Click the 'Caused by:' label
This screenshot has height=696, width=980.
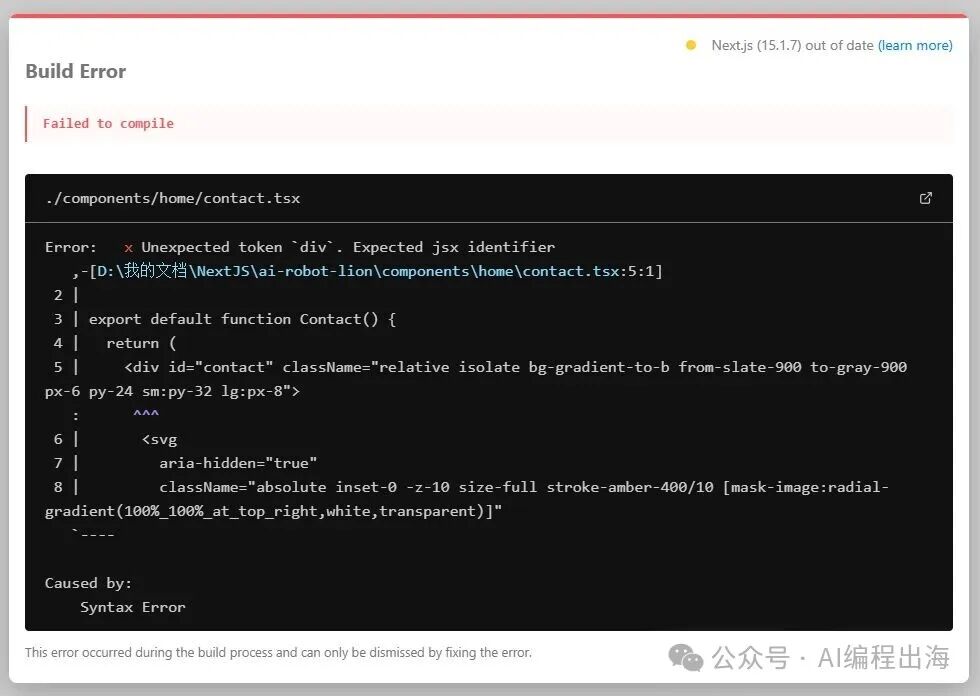(88, 583)
